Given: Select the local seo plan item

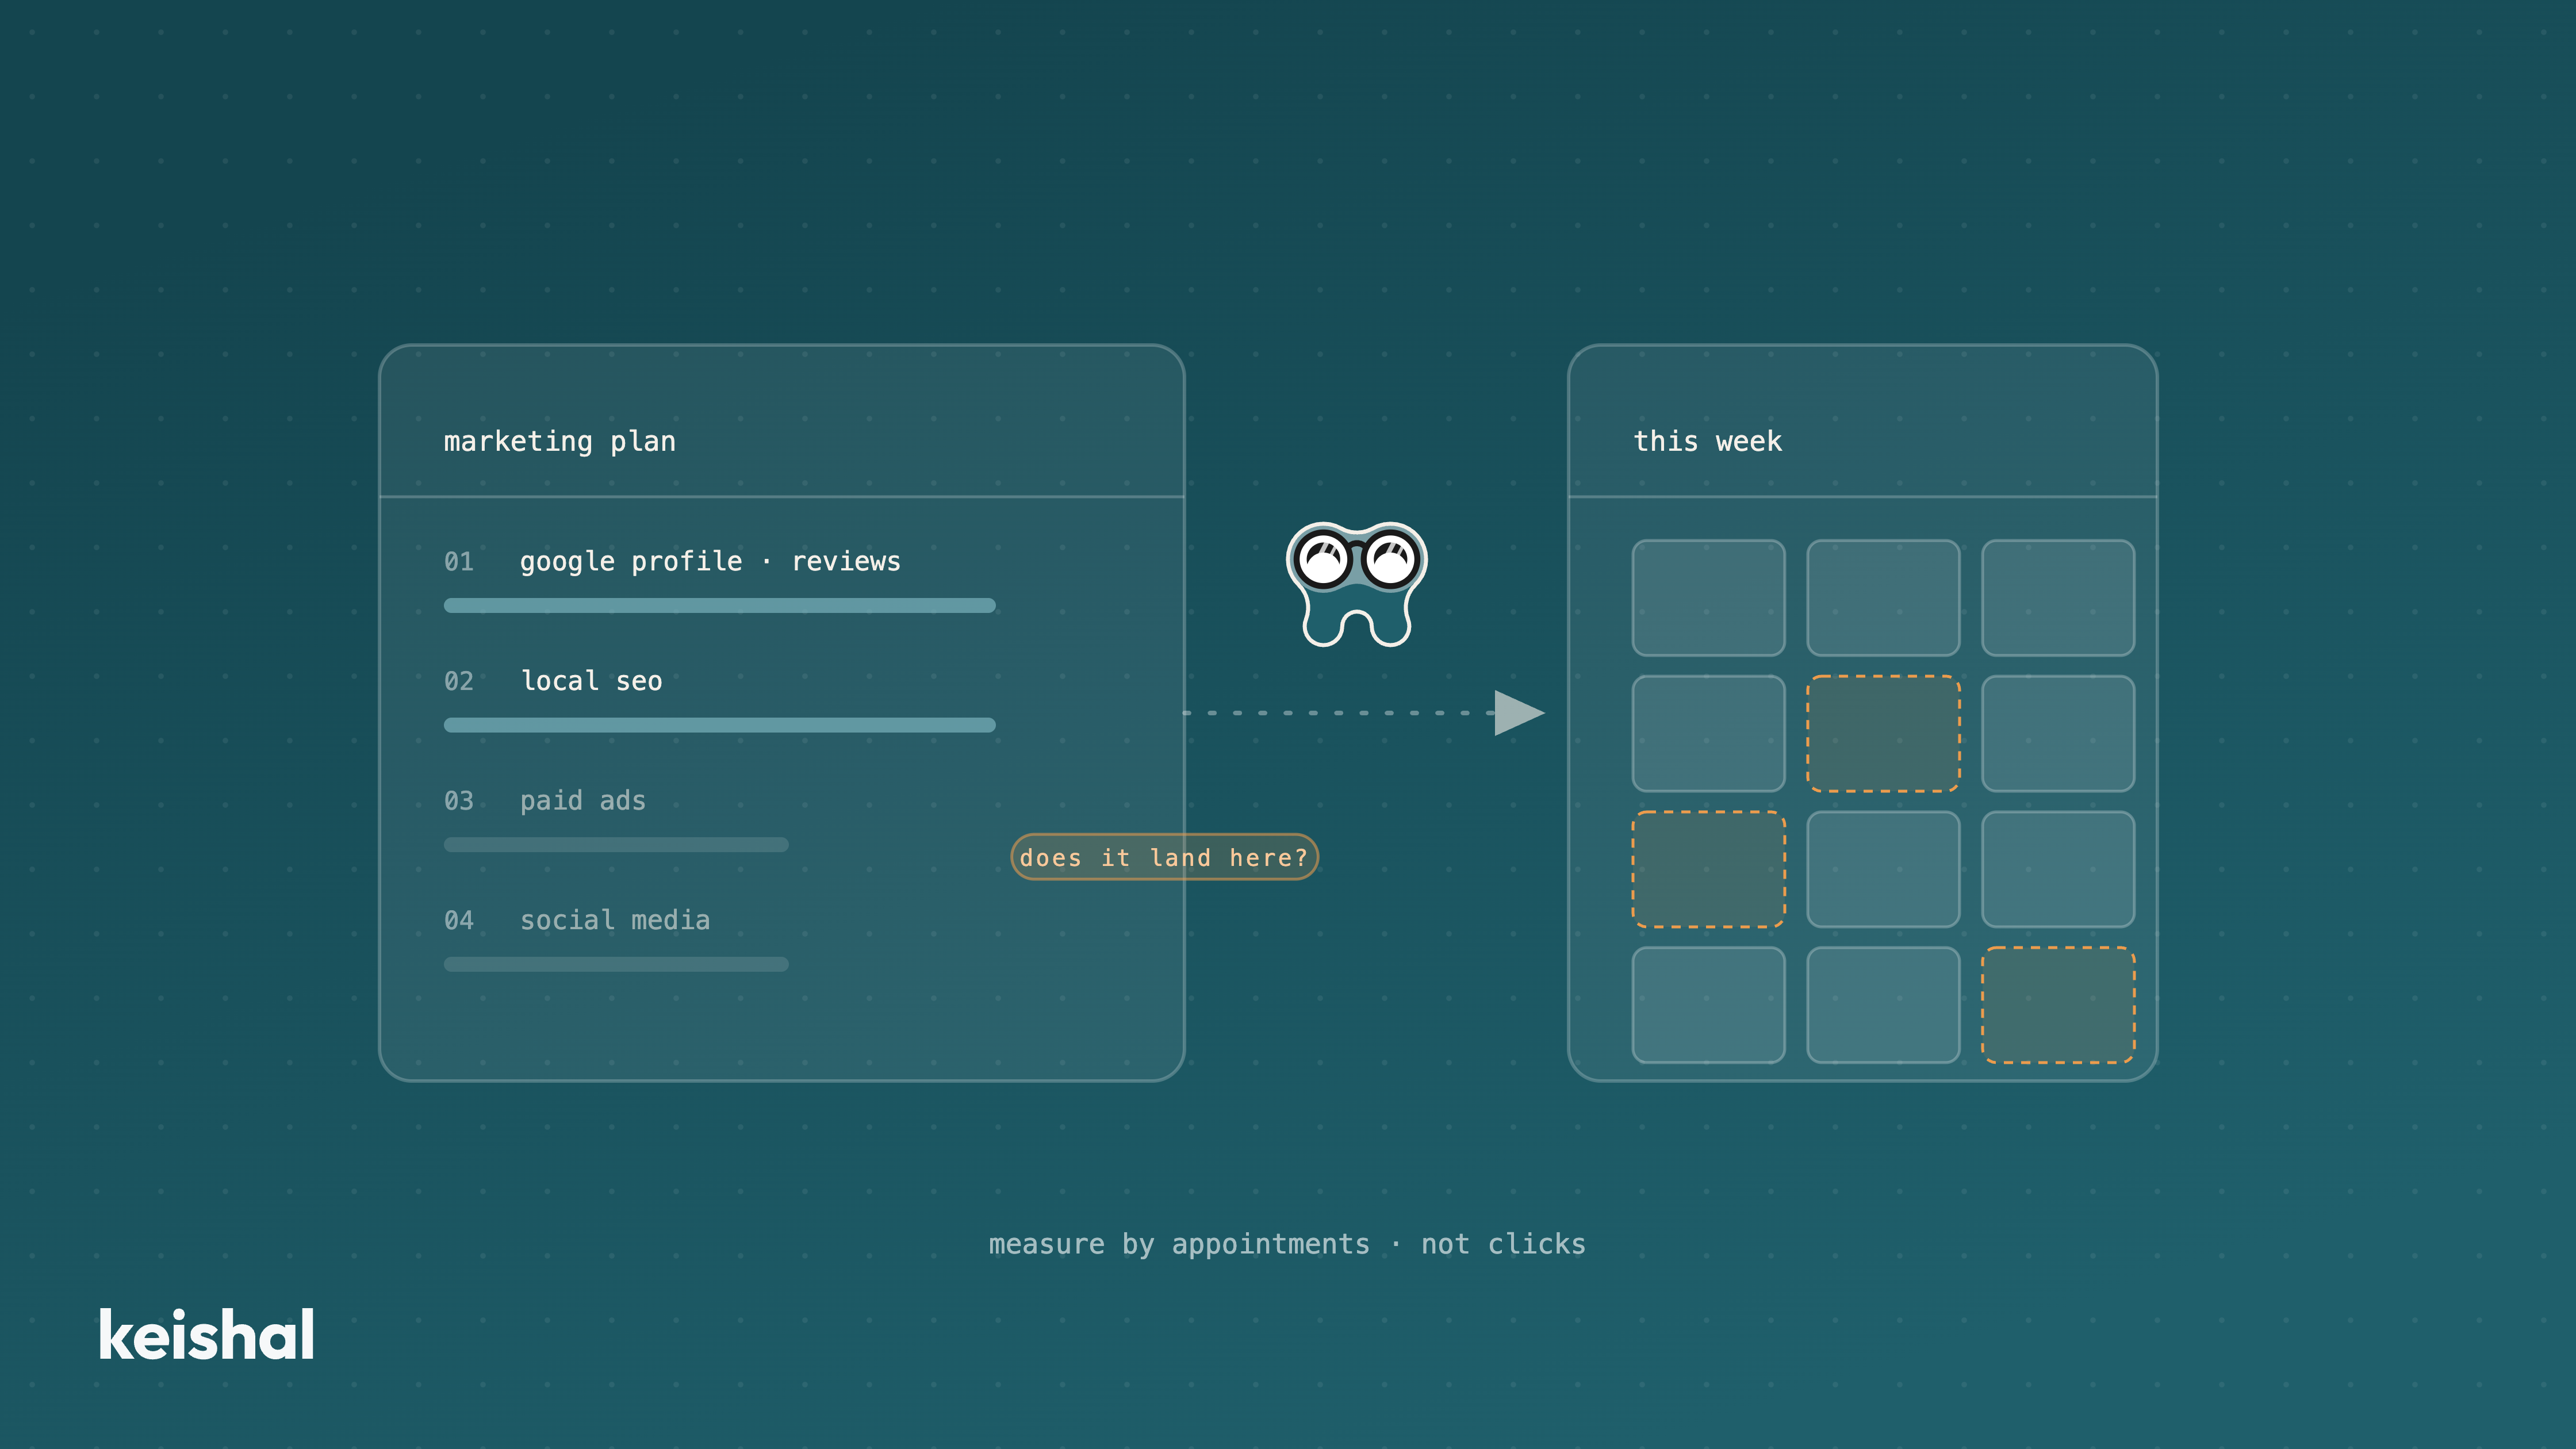Looking at the screenshot, I should (591, 681).
